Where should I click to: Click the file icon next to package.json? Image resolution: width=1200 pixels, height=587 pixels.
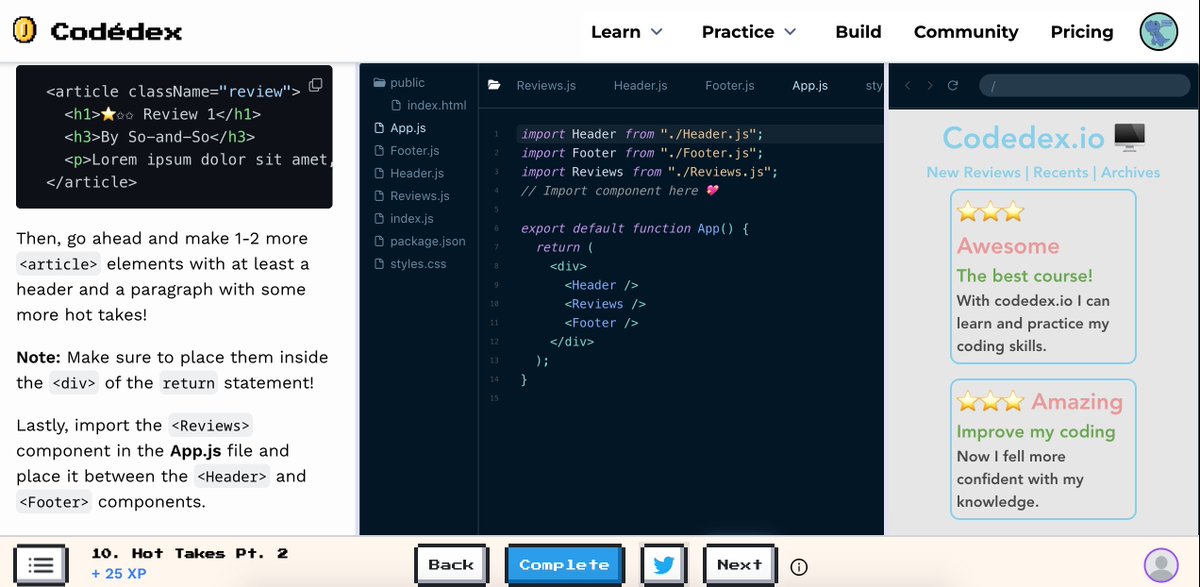379,241
